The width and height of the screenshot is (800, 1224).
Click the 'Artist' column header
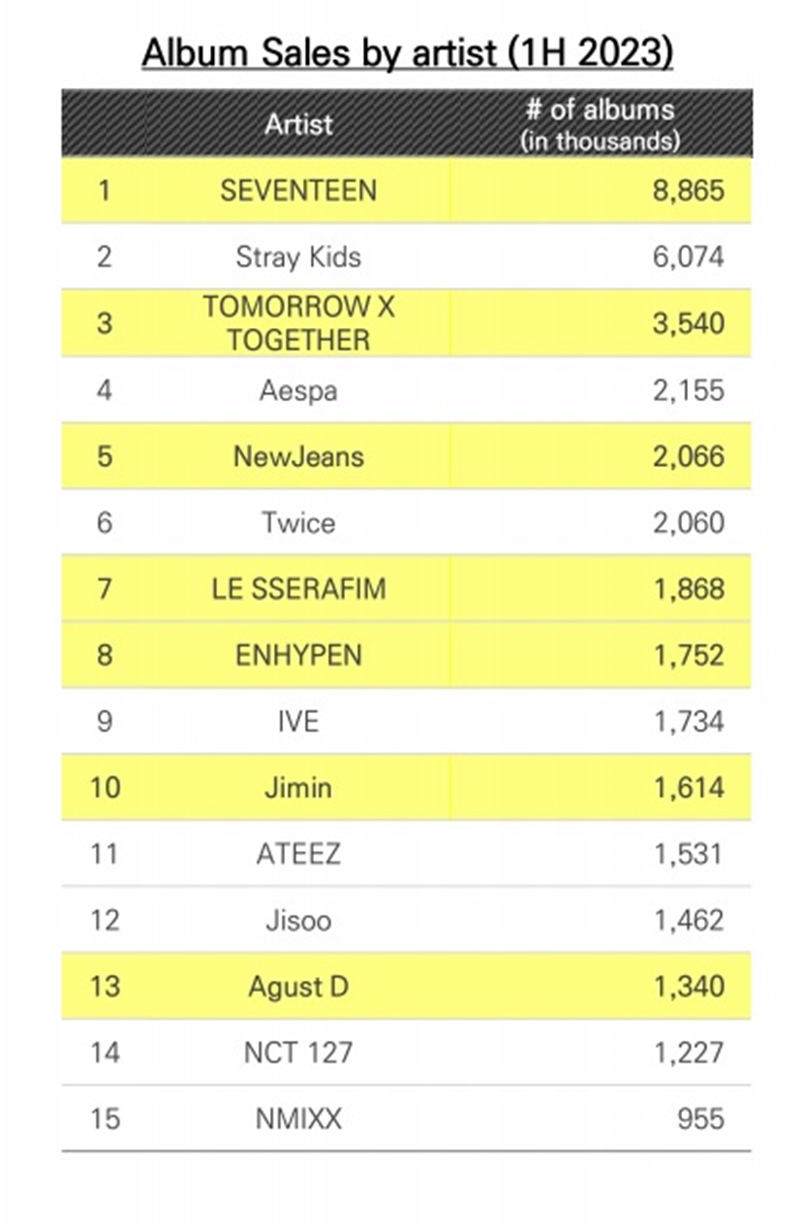pyautogui.click(x=298, y=125)
